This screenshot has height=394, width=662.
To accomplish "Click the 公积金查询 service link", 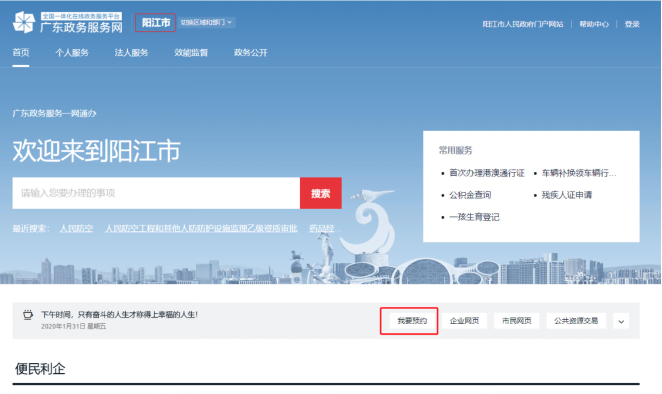I will coord(470,195).
